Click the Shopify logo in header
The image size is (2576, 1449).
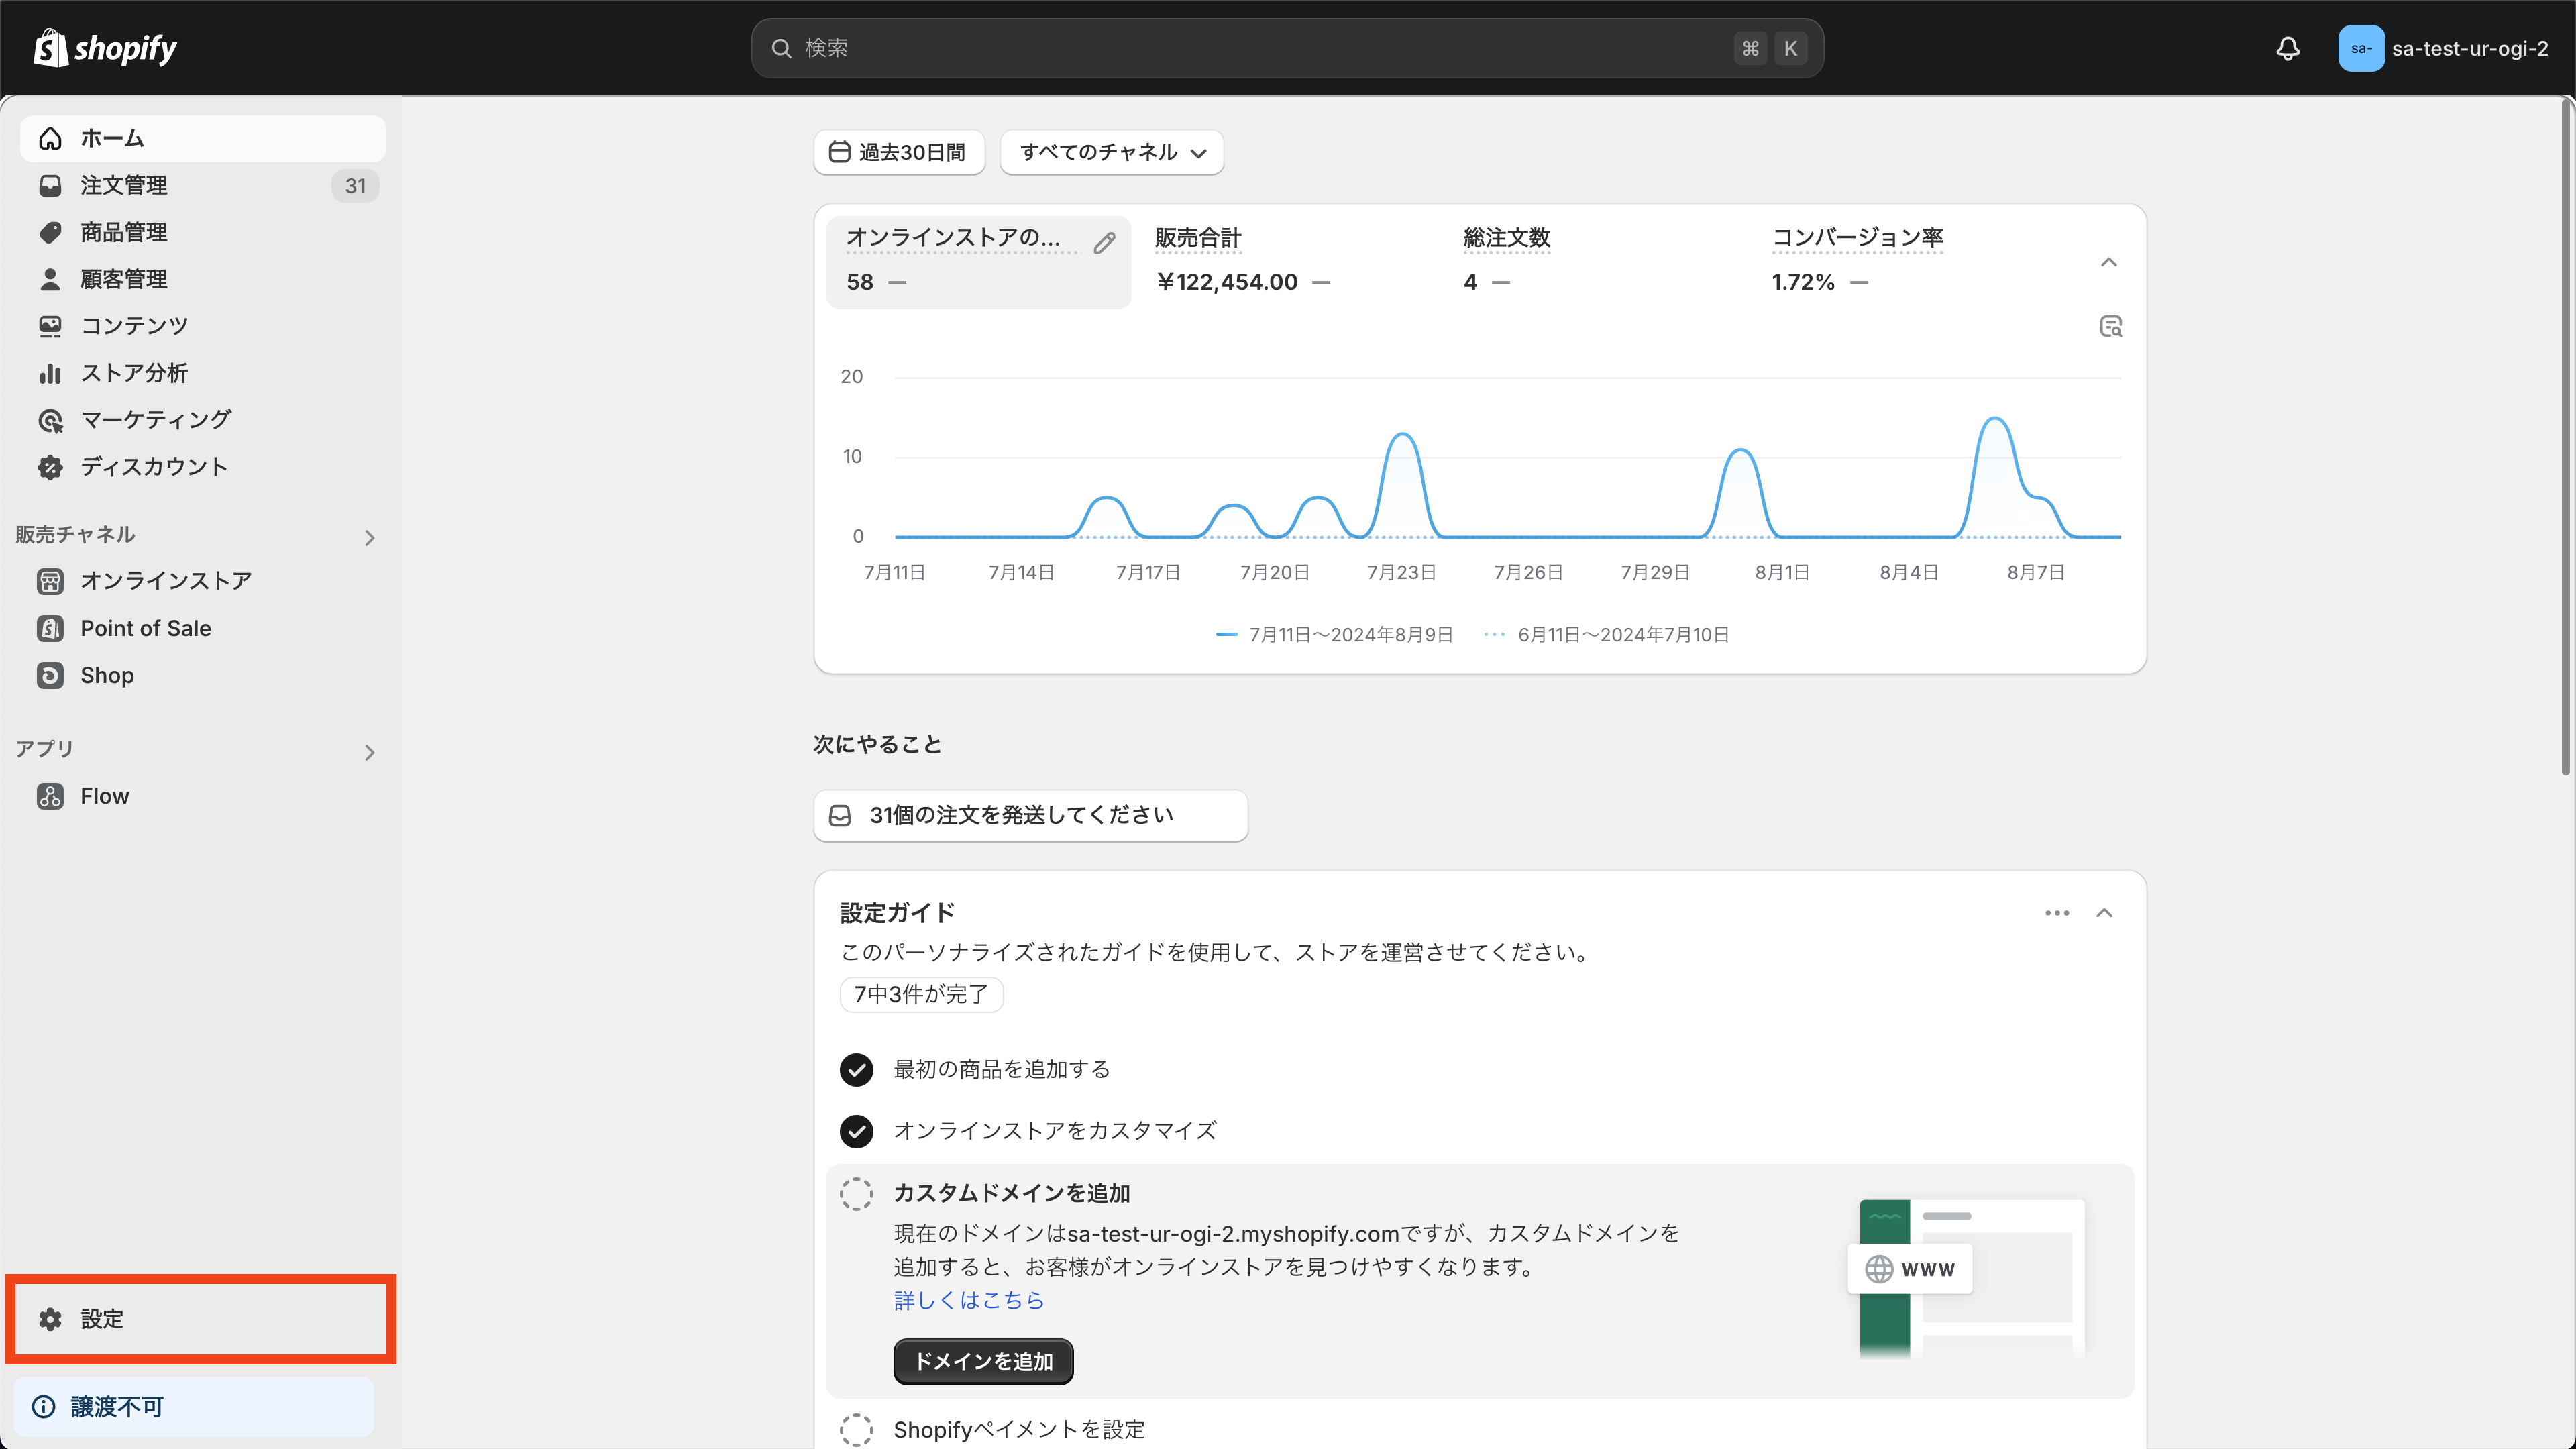pos(105,48)
